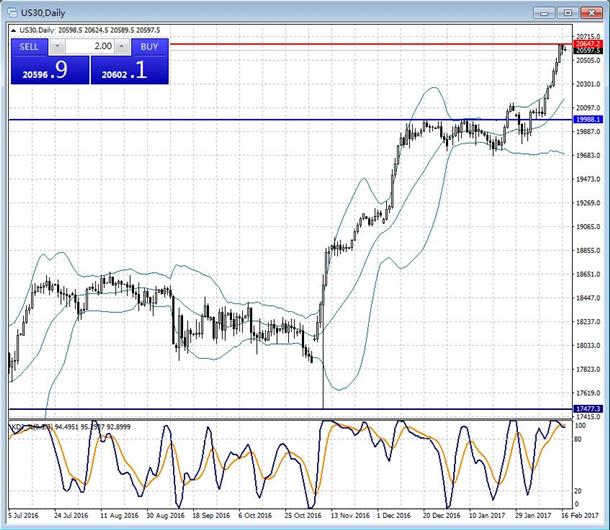Image resolution: width=610 pixels, height=530 pixels.
Task: Click the 16 Feb 2017 date label
Action: [x=580, y=516]
